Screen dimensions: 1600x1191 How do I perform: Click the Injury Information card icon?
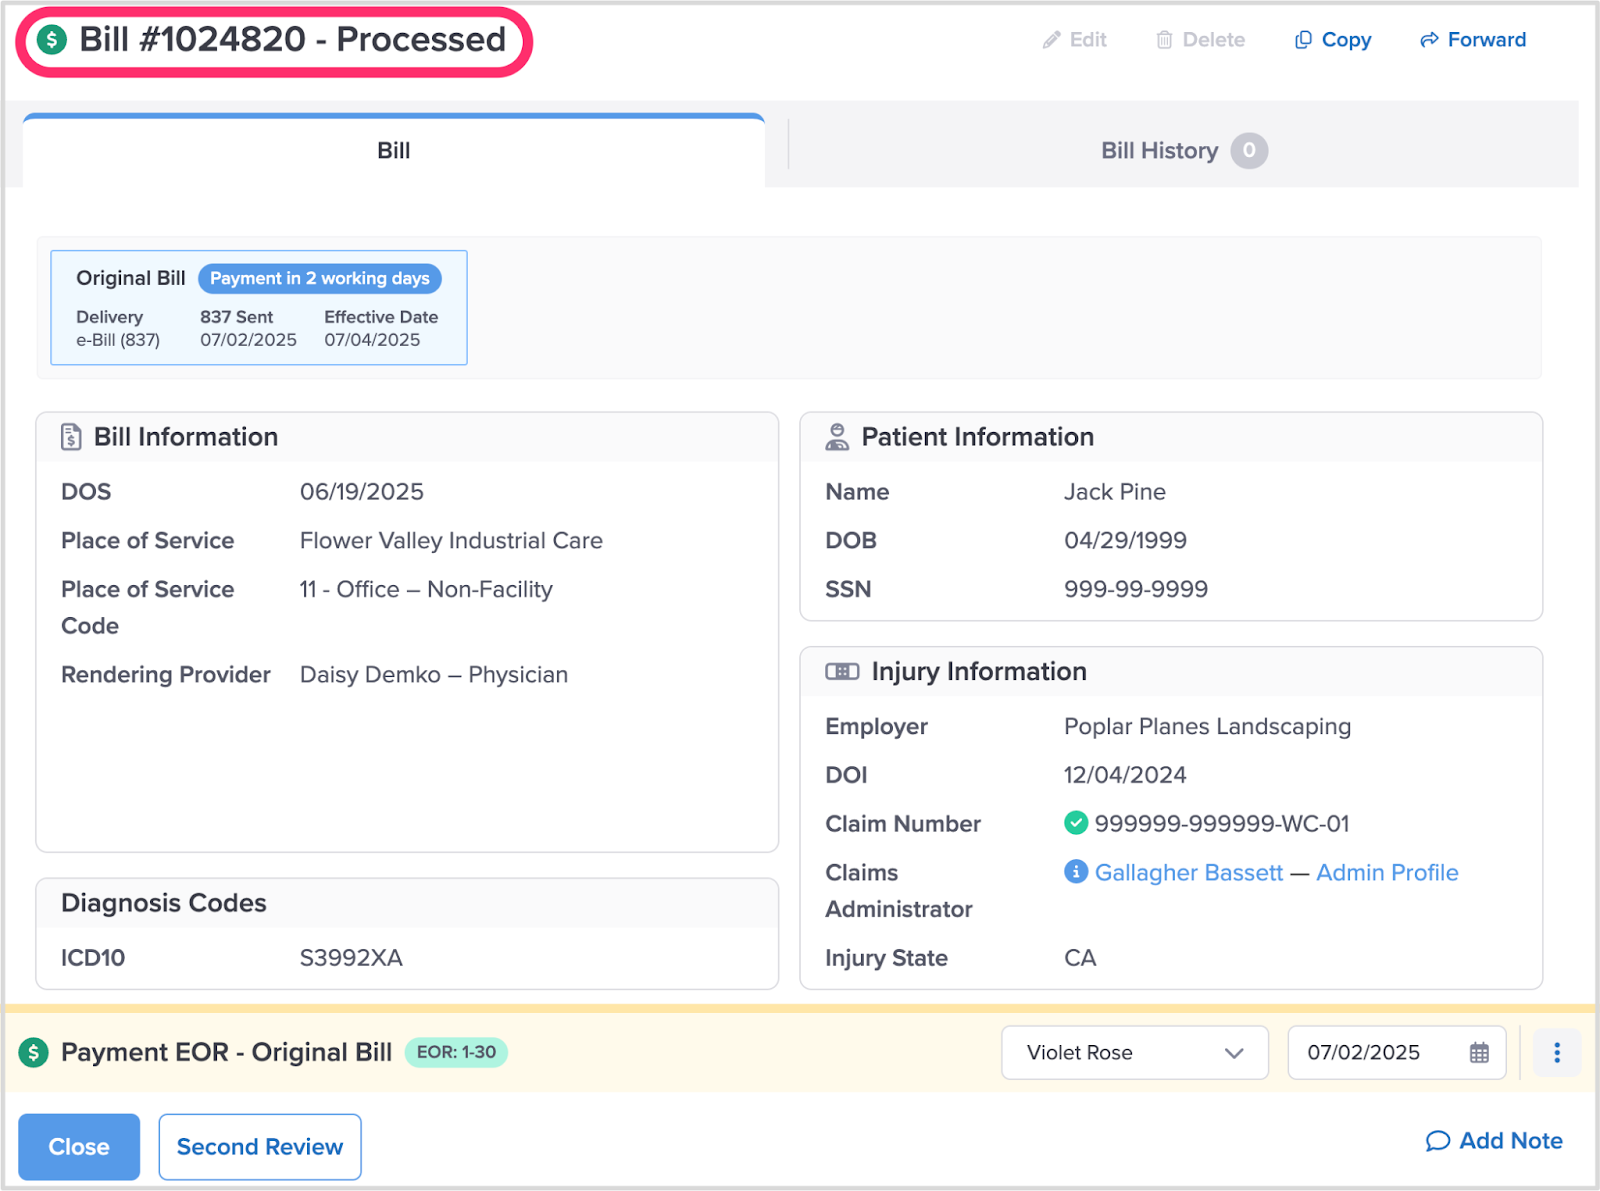coord(841,671)
